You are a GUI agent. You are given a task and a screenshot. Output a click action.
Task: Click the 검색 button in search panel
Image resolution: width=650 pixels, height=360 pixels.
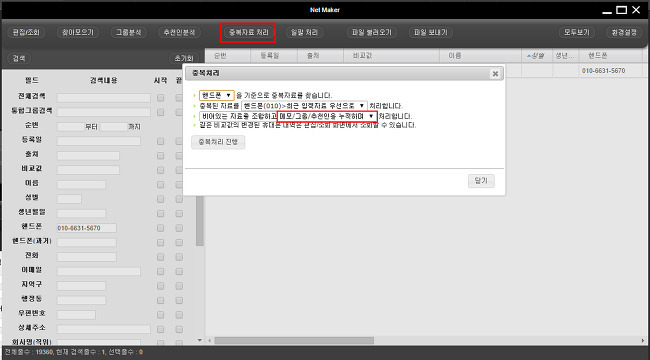(x=19, y=58)
